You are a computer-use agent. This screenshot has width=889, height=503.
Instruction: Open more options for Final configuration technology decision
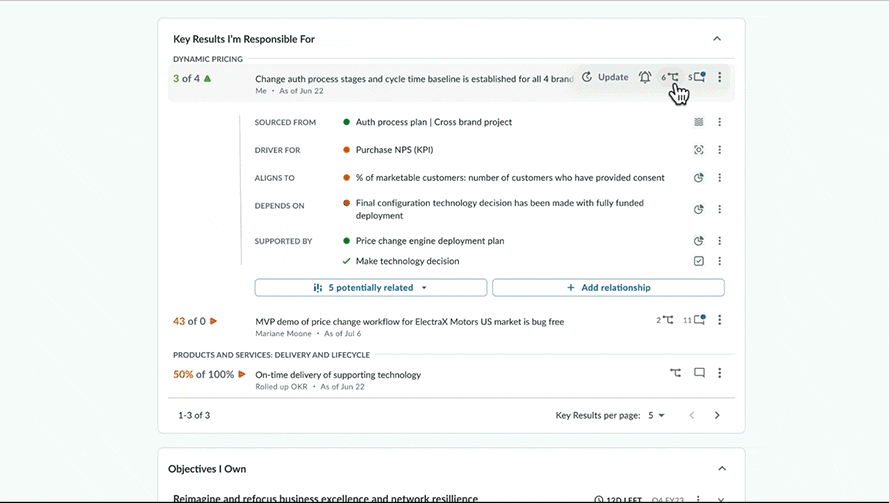pyautogui.click(x=719, y=209)
